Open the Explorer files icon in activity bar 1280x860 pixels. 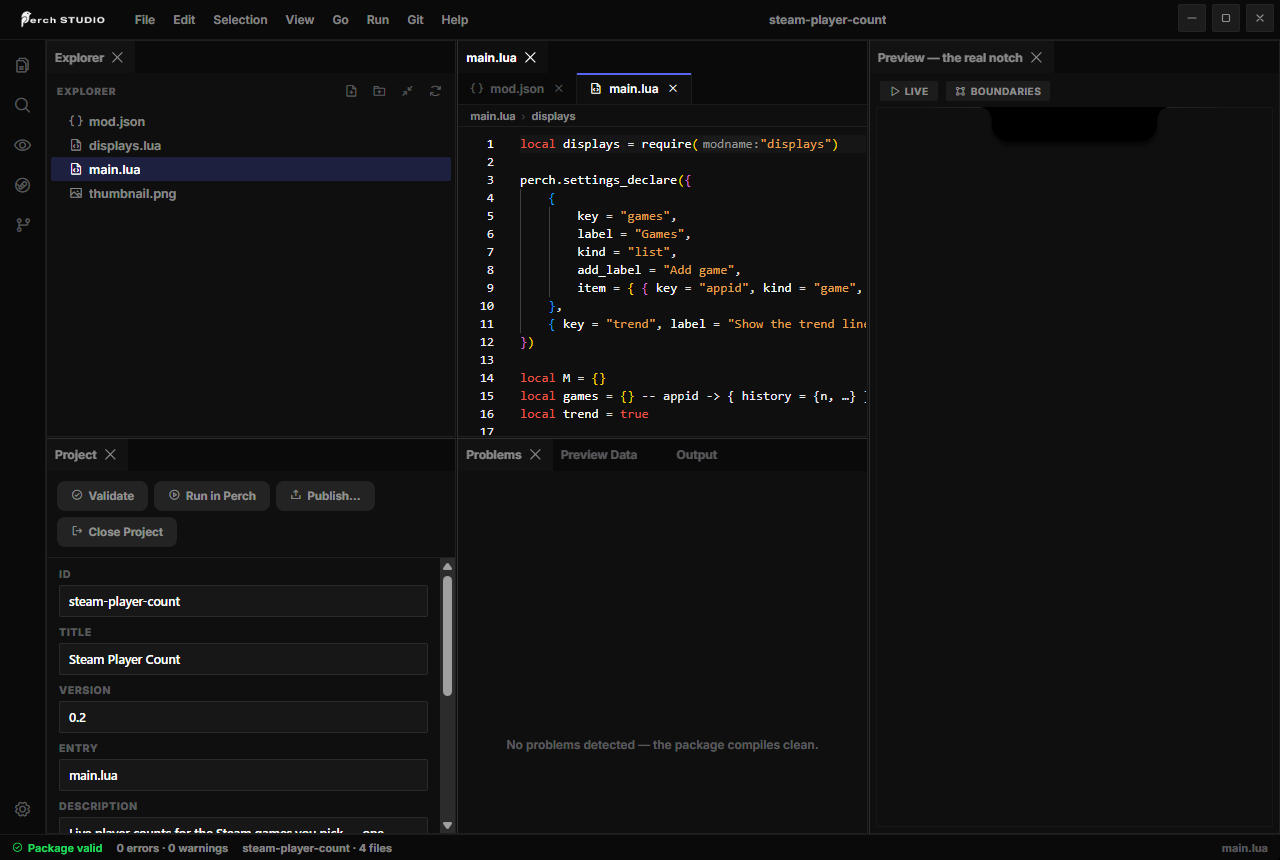pyautogui.click(x=22, y=65)
